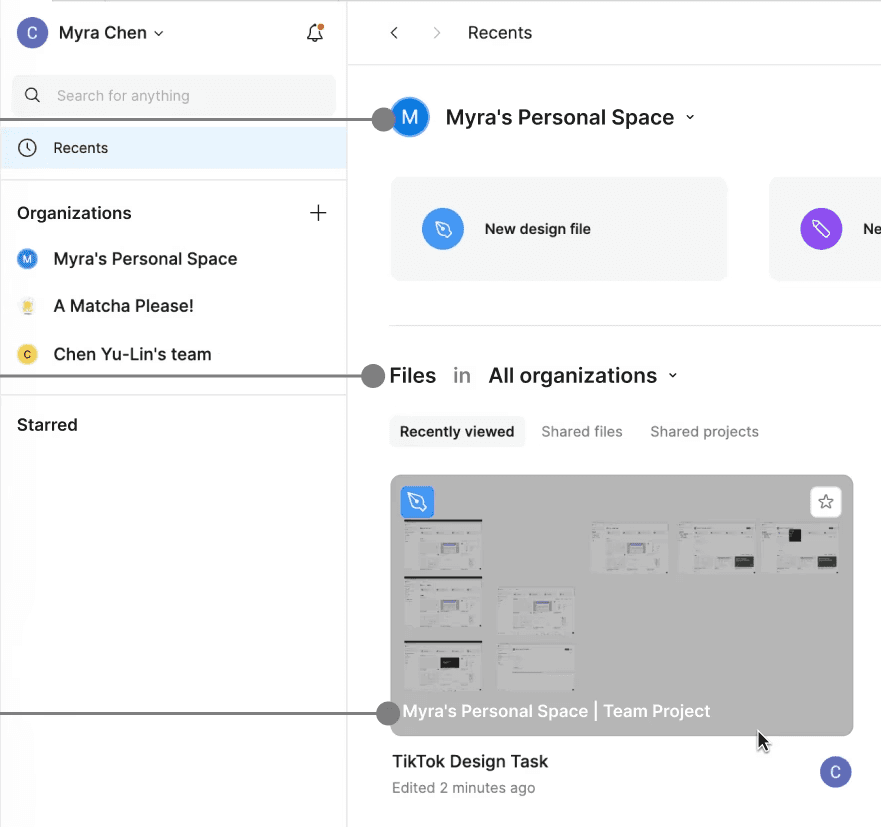Select the Recently viewed tab
The height and width of the screenshot is (827, 881).
457,432
